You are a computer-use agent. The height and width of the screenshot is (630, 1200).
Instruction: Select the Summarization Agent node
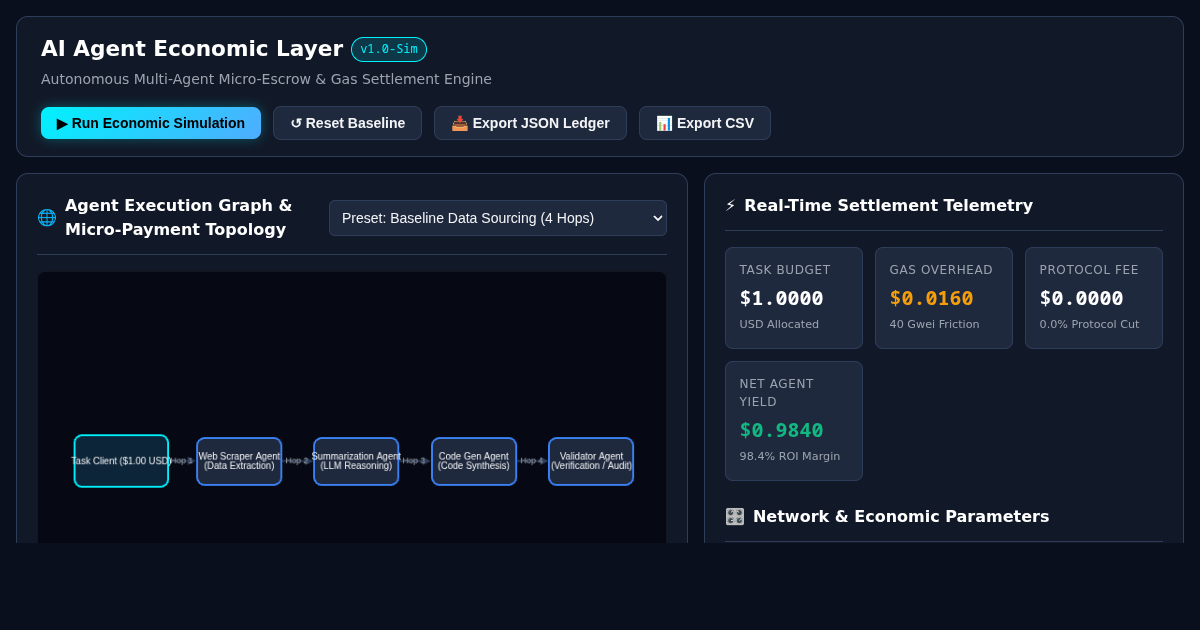[356, 461]
